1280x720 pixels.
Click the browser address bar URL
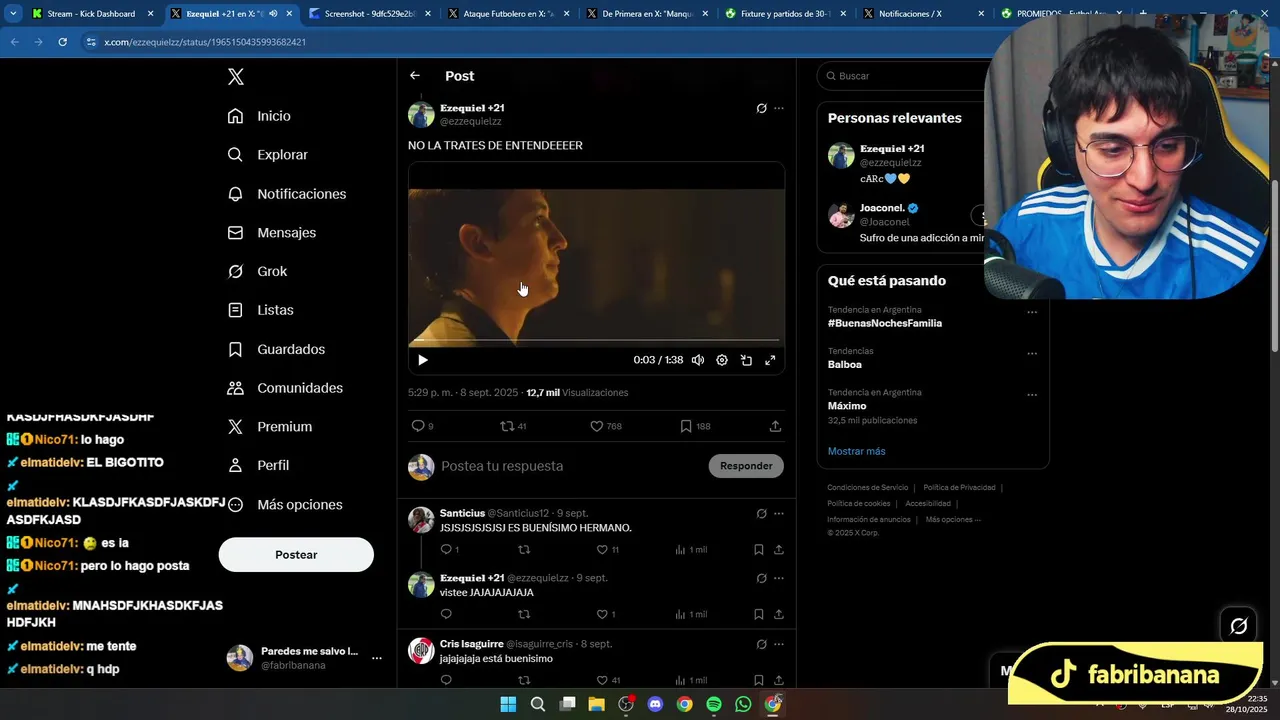click(x=205, y=42)
